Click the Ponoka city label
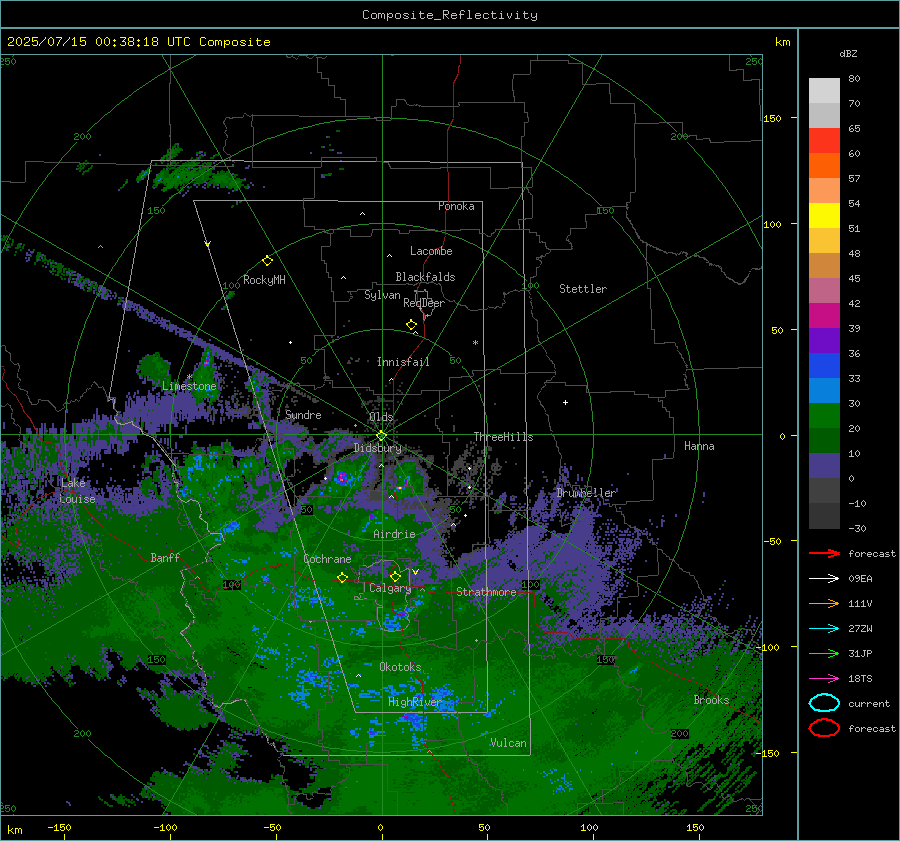The width and height of the screenshot is (900, 841). (x=456, y=206)
